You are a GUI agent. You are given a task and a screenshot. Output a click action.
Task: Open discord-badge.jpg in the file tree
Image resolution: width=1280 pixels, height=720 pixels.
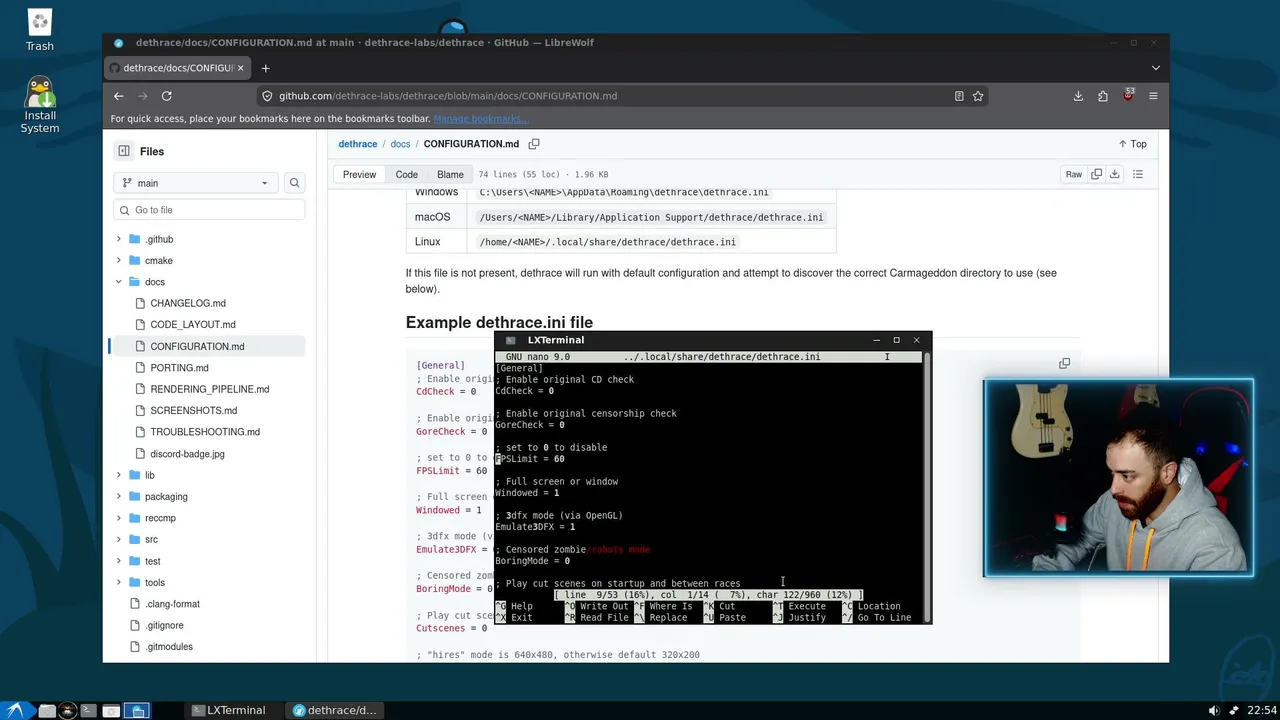pyautogui.click(x=187, y=454)
